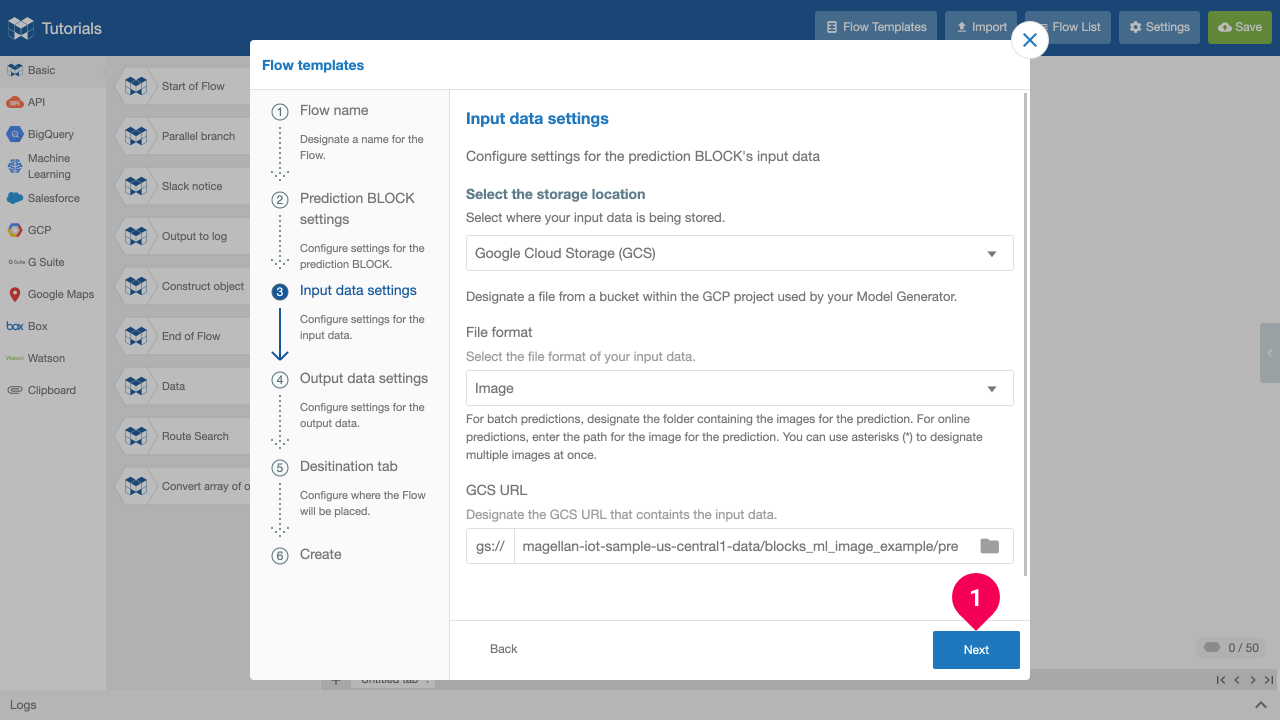Viewport: 1280px width, 720px height.
Task: Select the Route Search block
Action: point(183,436)
